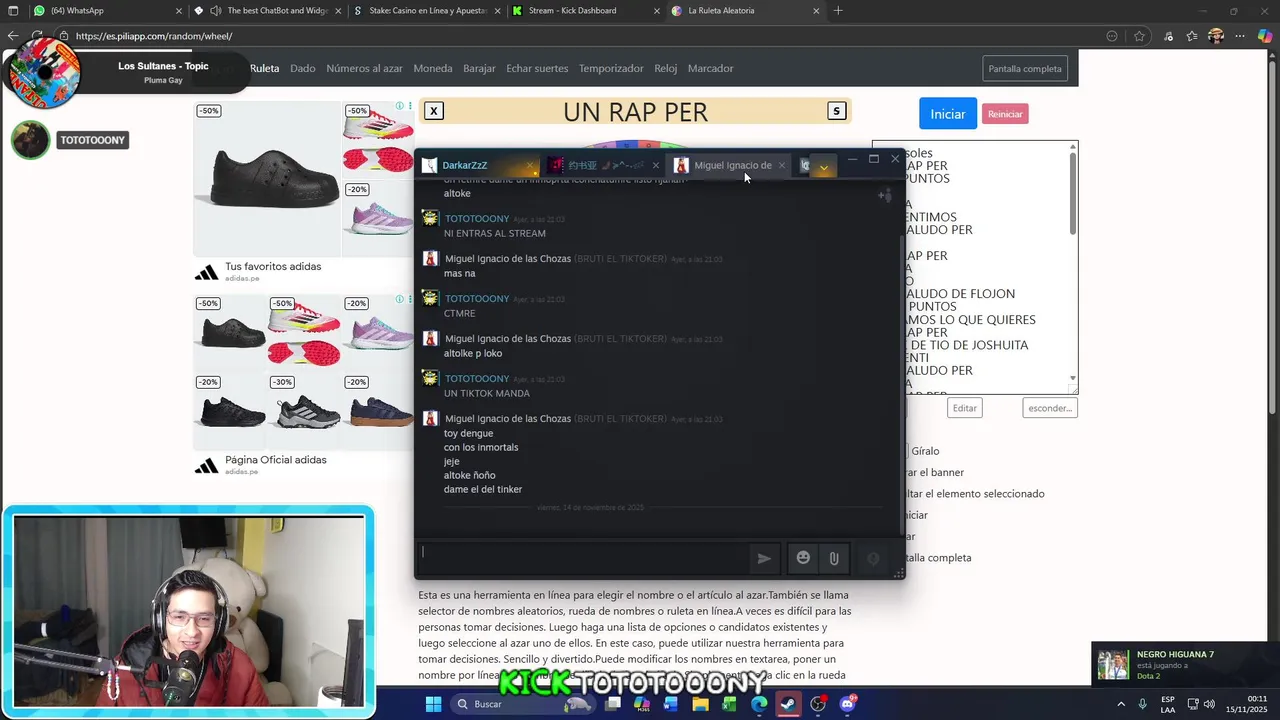Click the system tray microphone icon
This screenshot has width=1280, height=720.
click(1142, 704)
